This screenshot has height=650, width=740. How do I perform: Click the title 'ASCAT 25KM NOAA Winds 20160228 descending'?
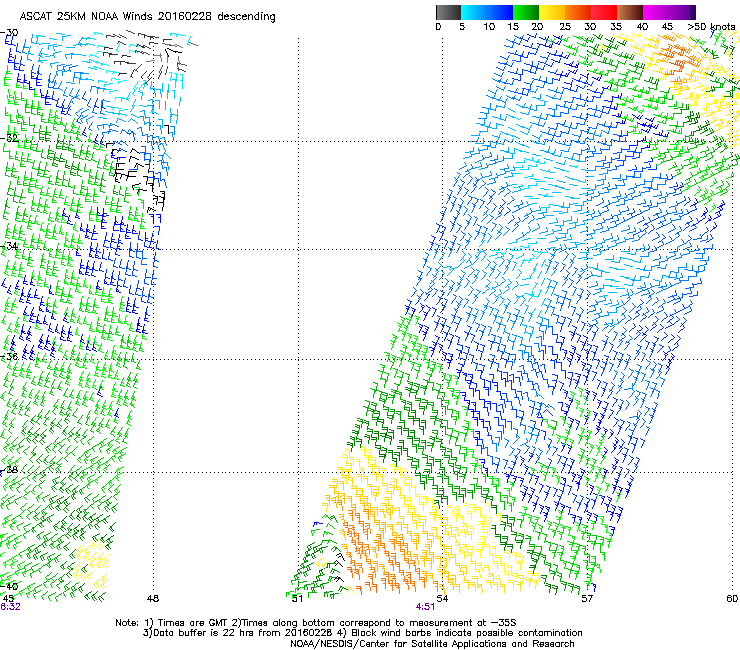coord(147,17)
